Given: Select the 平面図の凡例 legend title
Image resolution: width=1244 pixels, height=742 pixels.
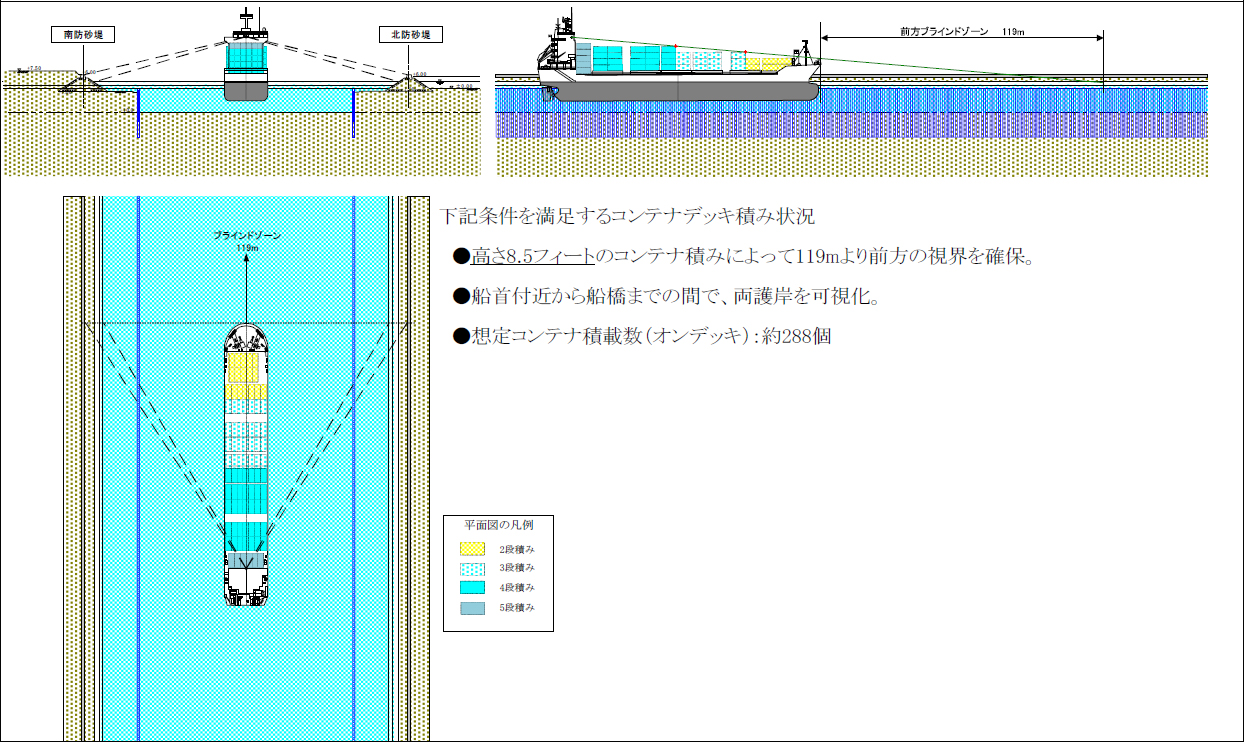Looking at the screenshot, I should tap(498, 525).
